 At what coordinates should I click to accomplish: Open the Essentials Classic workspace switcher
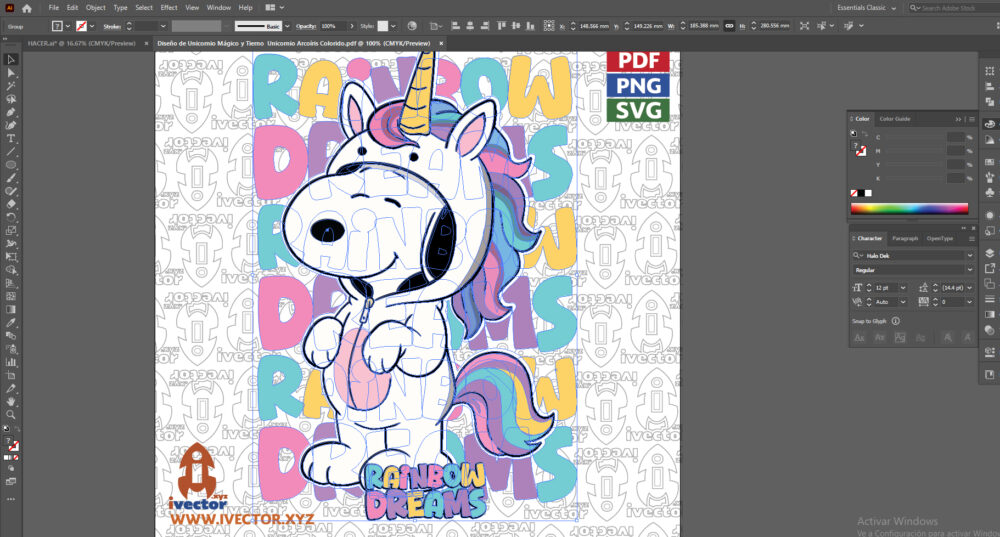coord(866,8)
